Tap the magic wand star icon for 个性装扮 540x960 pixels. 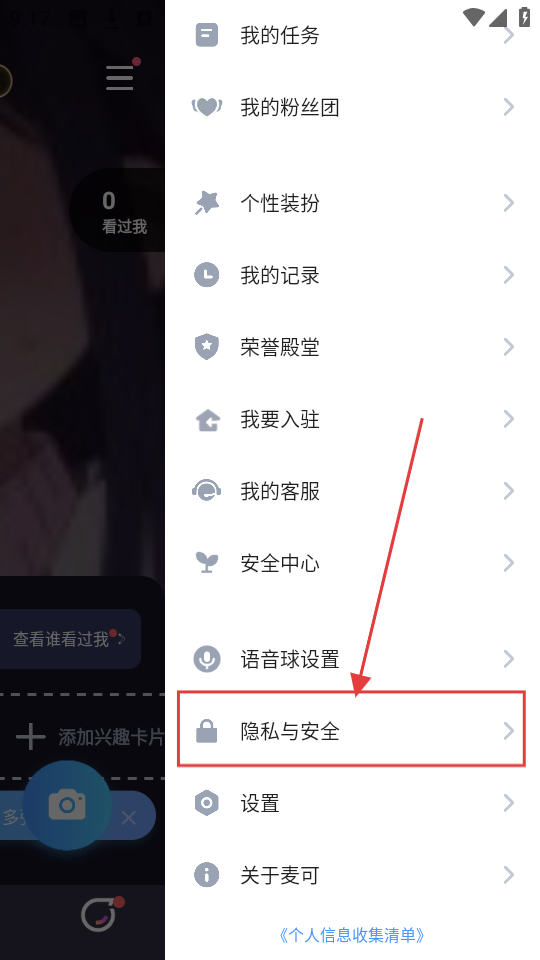click(x=206, y=203)
